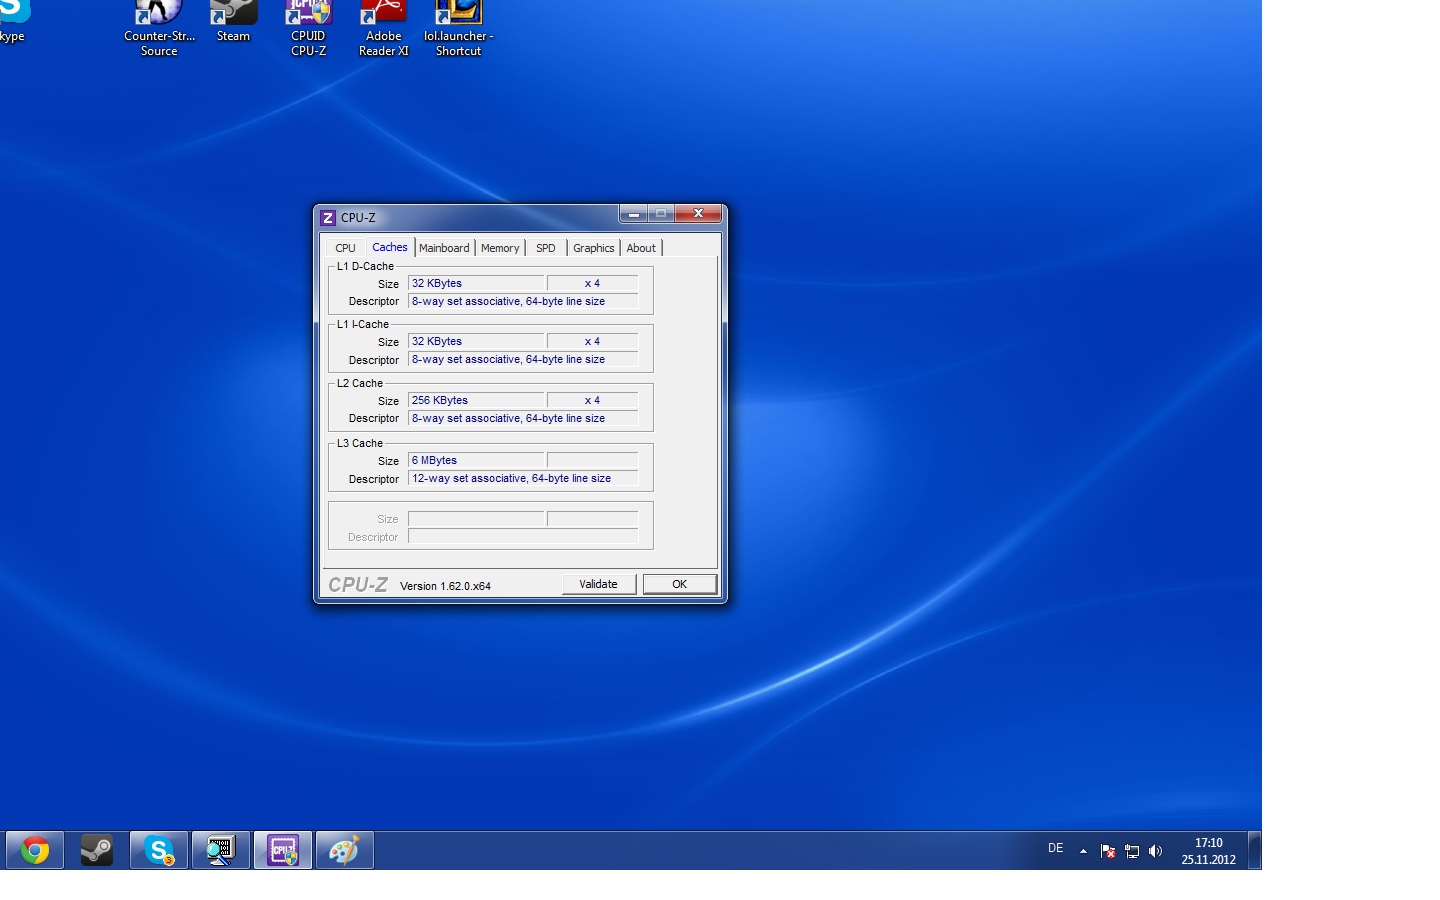Open the volume speaker icon

[x=1156, y=851]
